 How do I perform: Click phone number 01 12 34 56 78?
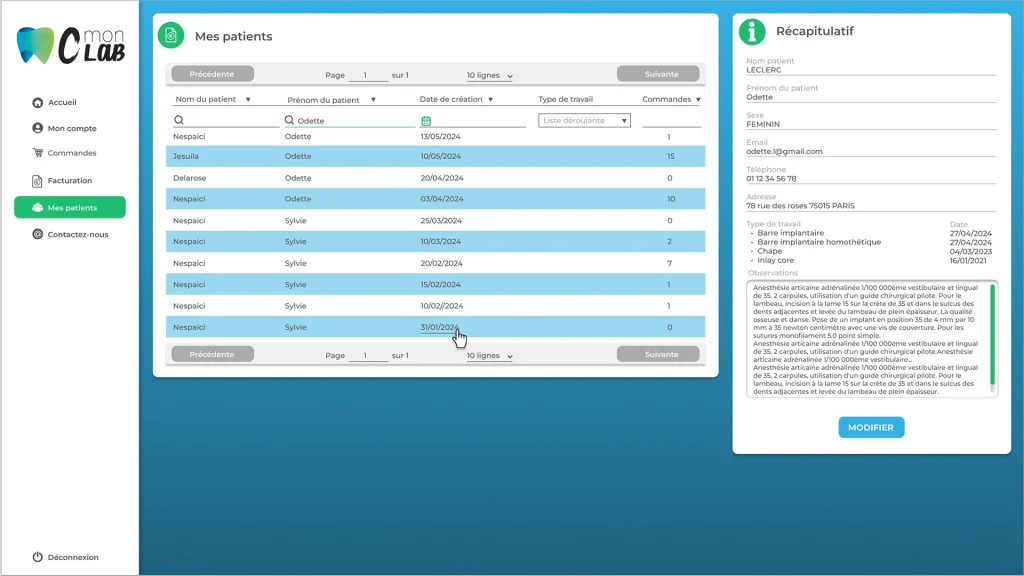771,178
